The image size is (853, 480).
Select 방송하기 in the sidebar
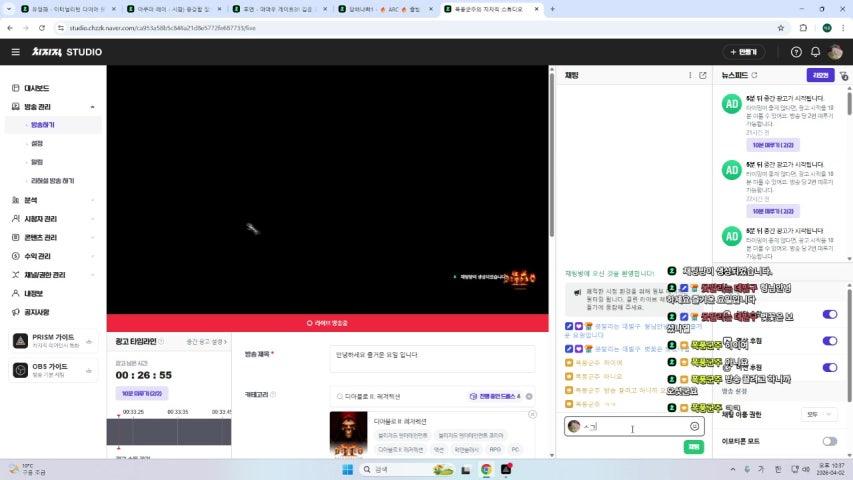(42, 125)
